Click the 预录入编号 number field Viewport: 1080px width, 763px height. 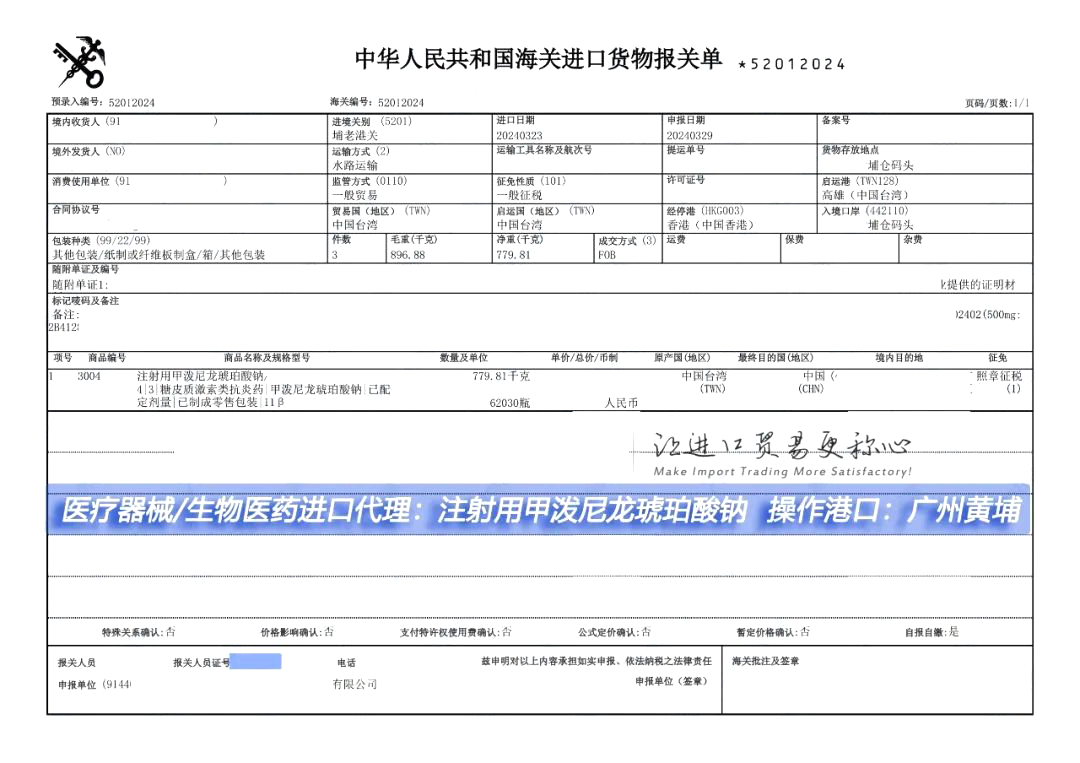(131, 103)
